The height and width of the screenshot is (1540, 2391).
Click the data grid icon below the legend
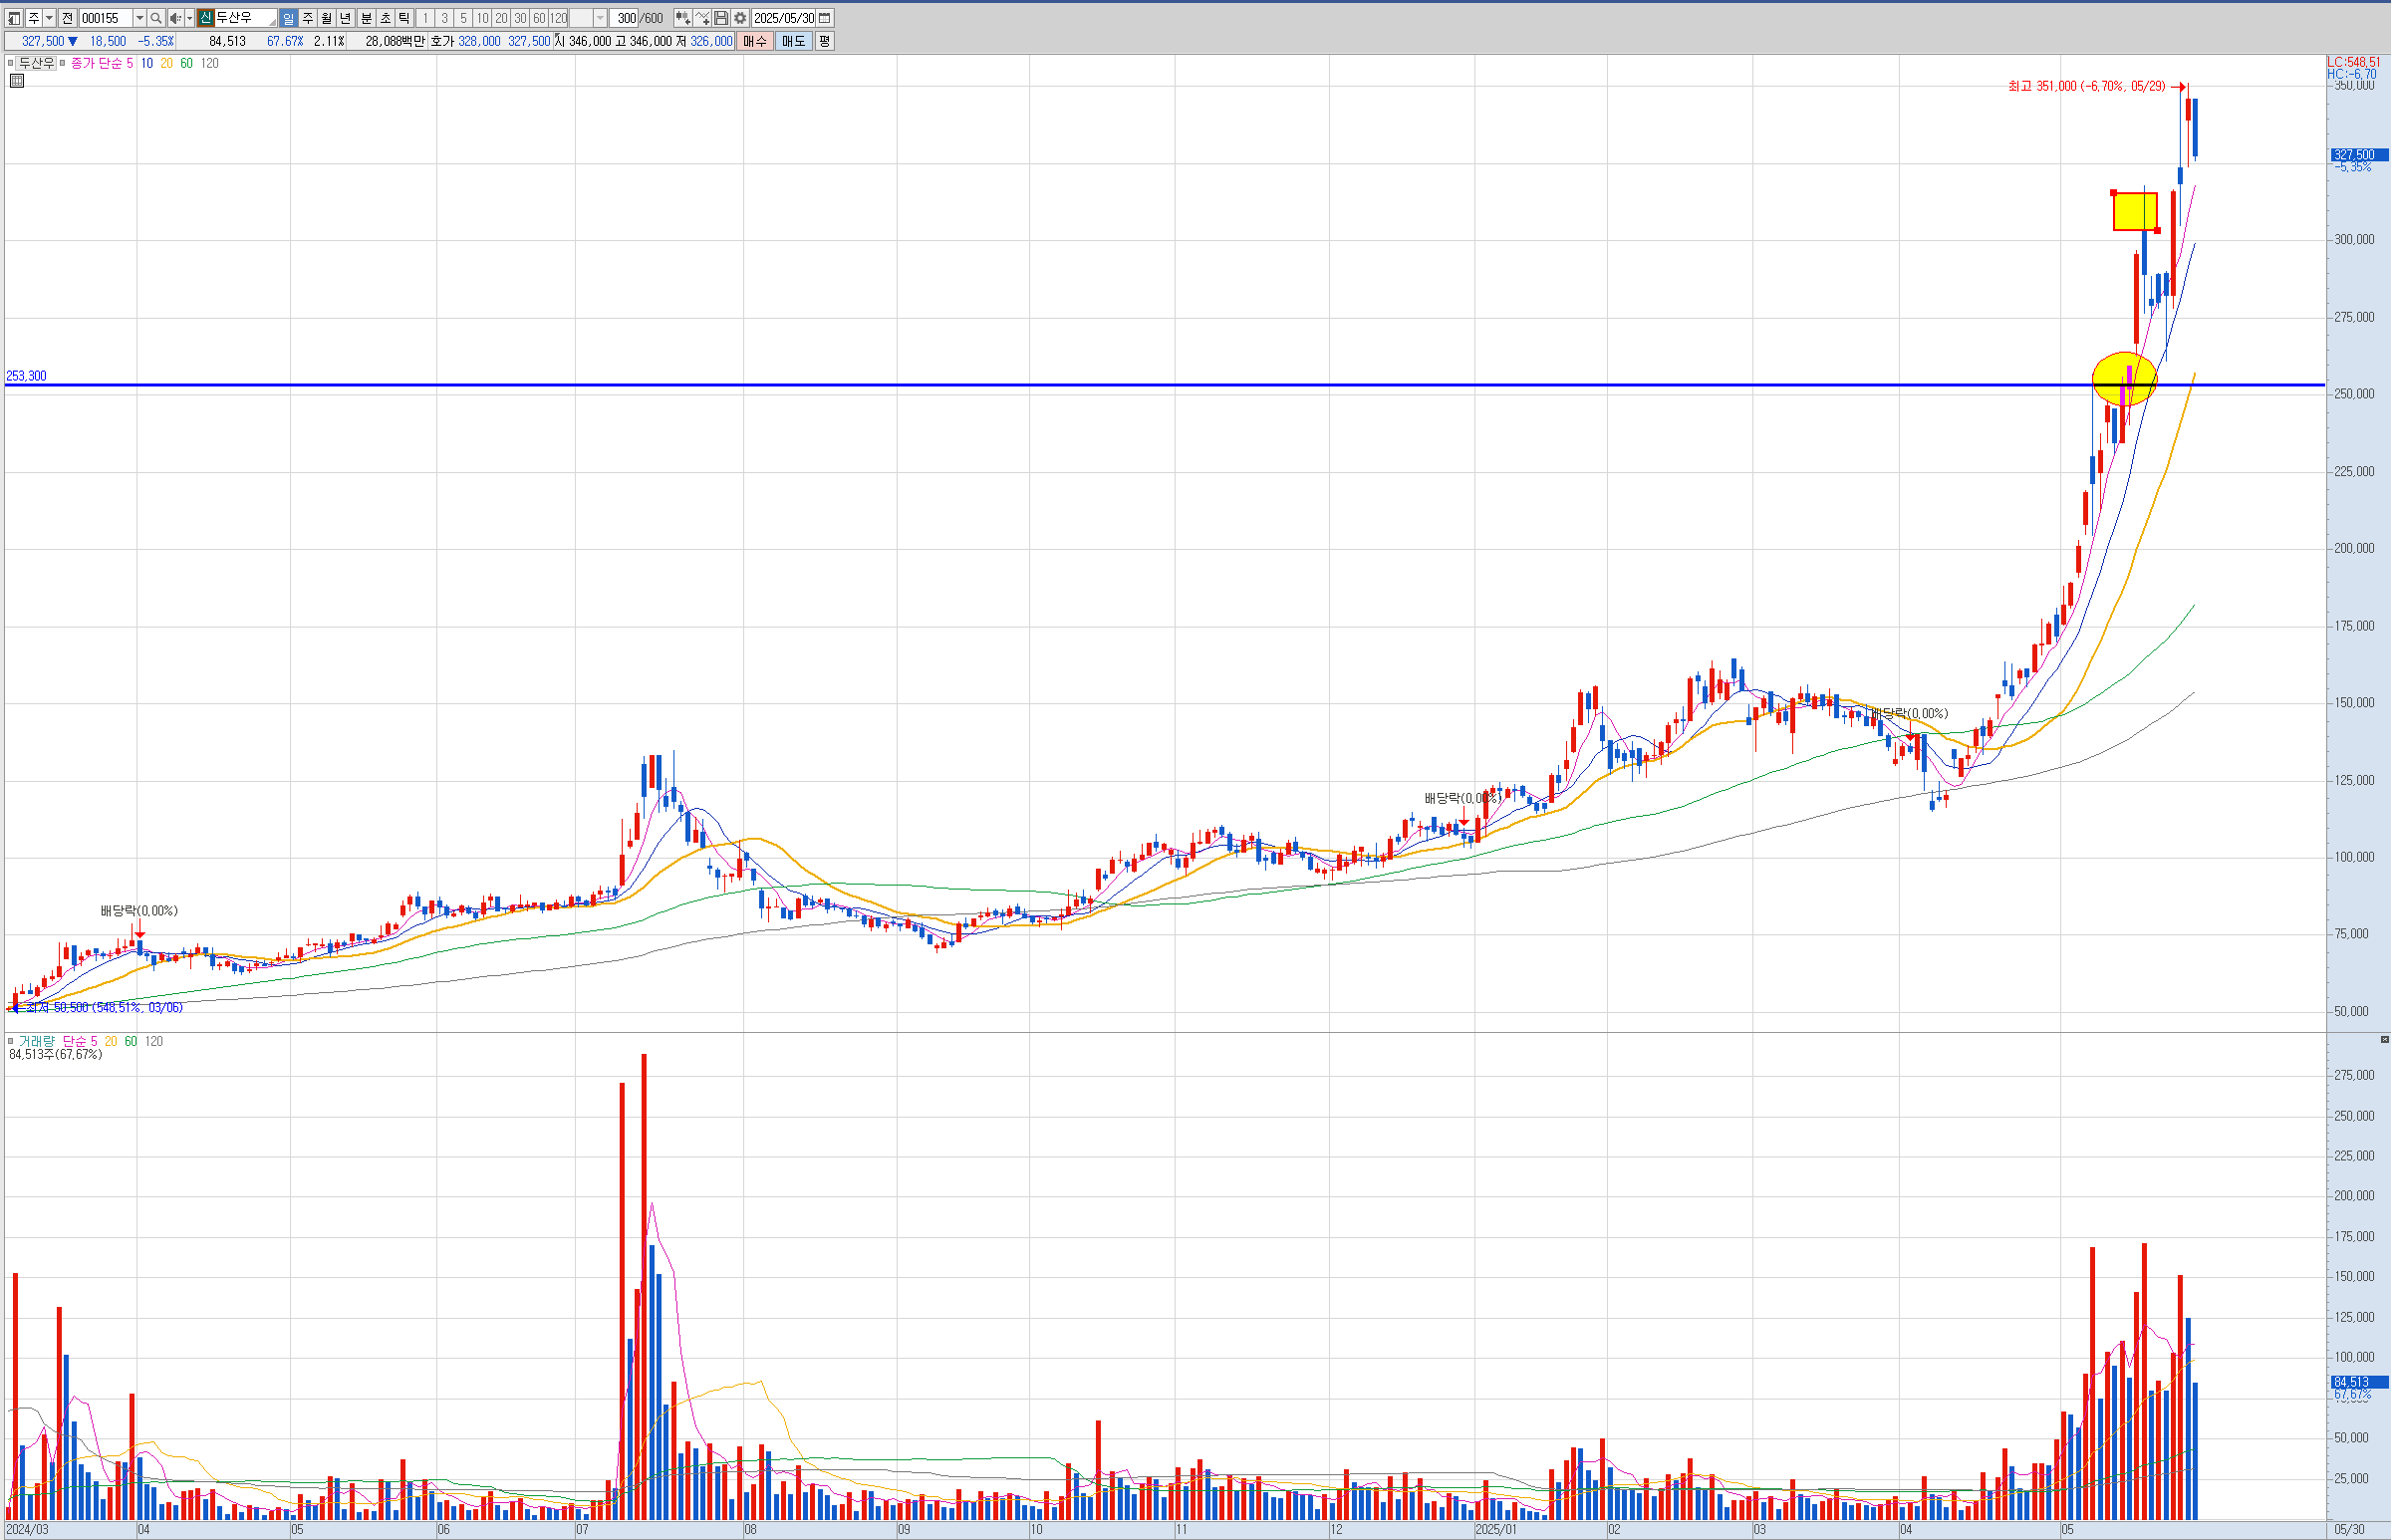(17, 81)
